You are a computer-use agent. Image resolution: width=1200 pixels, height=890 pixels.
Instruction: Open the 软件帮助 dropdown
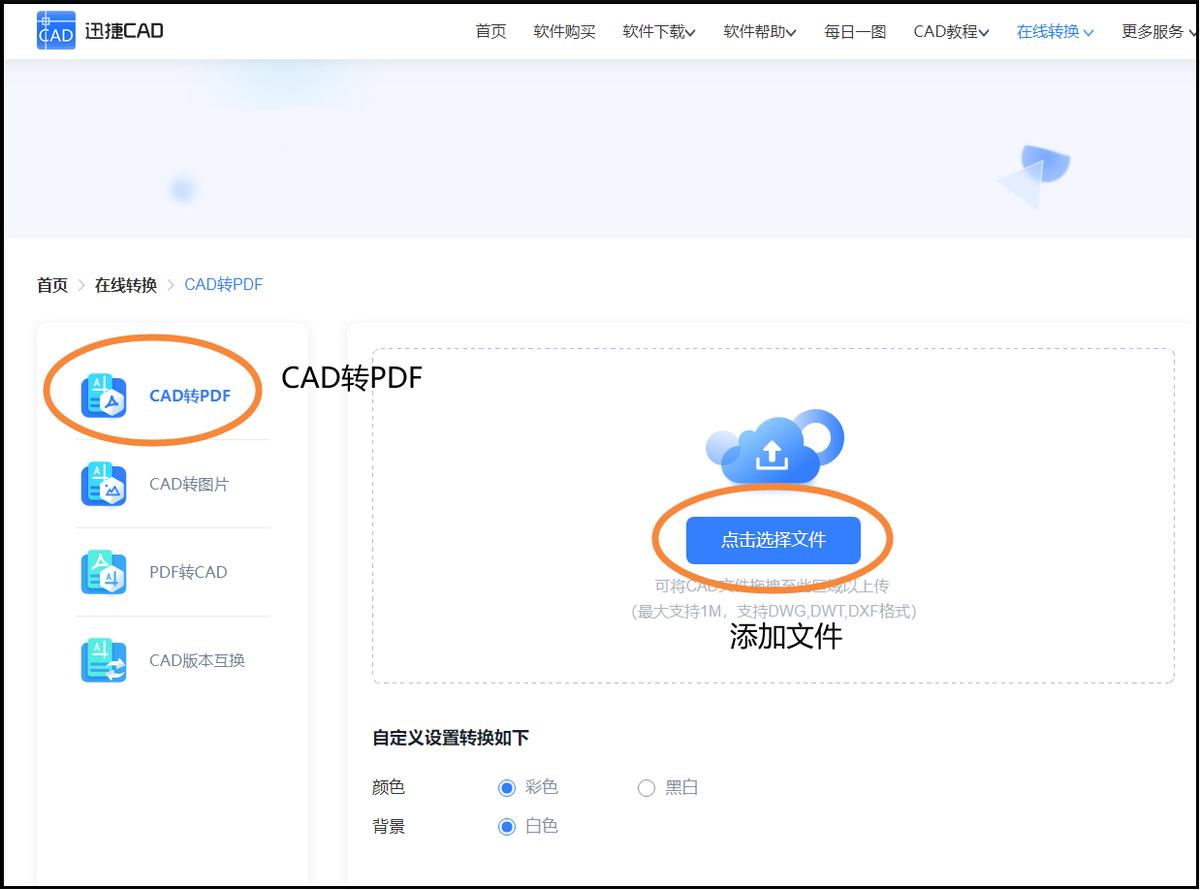[x=758, y=31]
